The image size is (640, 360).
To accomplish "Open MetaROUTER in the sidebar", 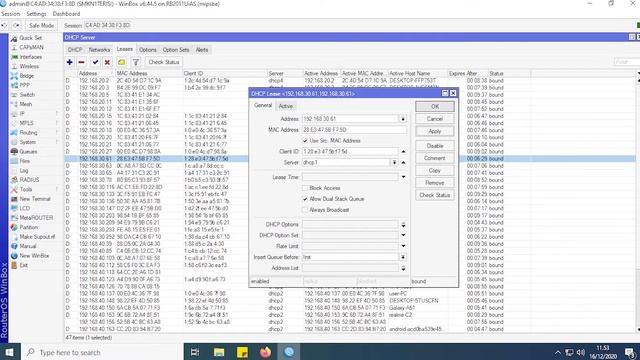I will (x=36, y=218).
